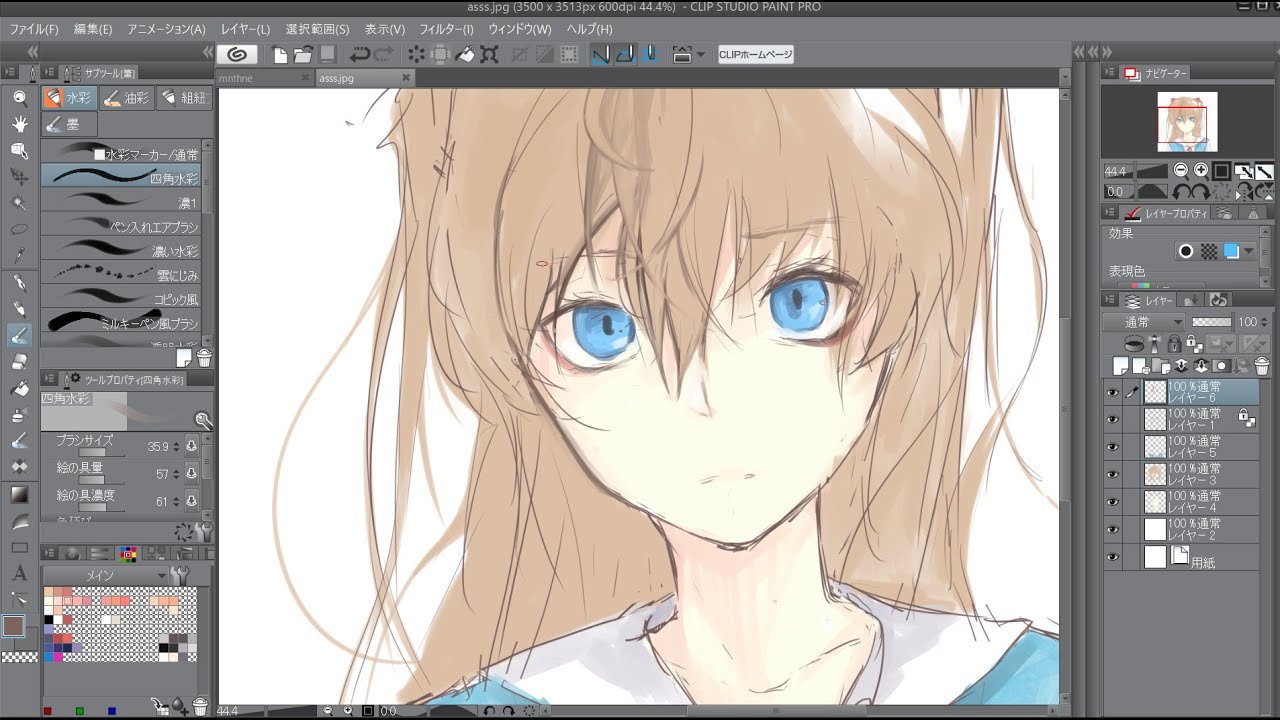
Task: Delete layer with trash icon
Action: tap(1262, 366)
